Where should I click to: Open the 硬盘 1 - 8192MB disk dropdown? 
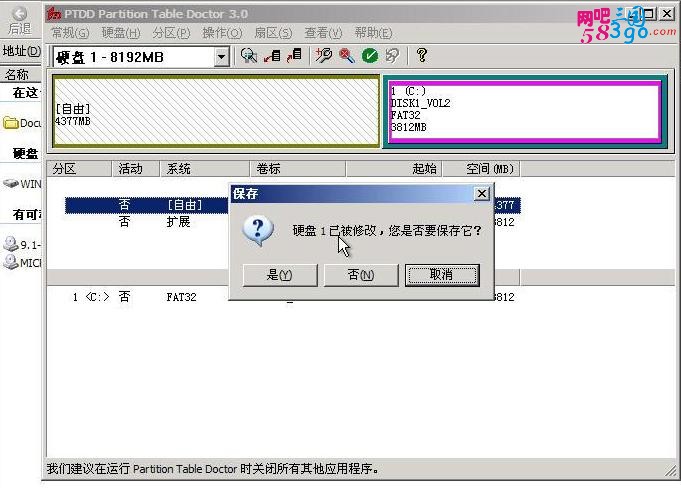pyautogui.click(x=221, y=57)
